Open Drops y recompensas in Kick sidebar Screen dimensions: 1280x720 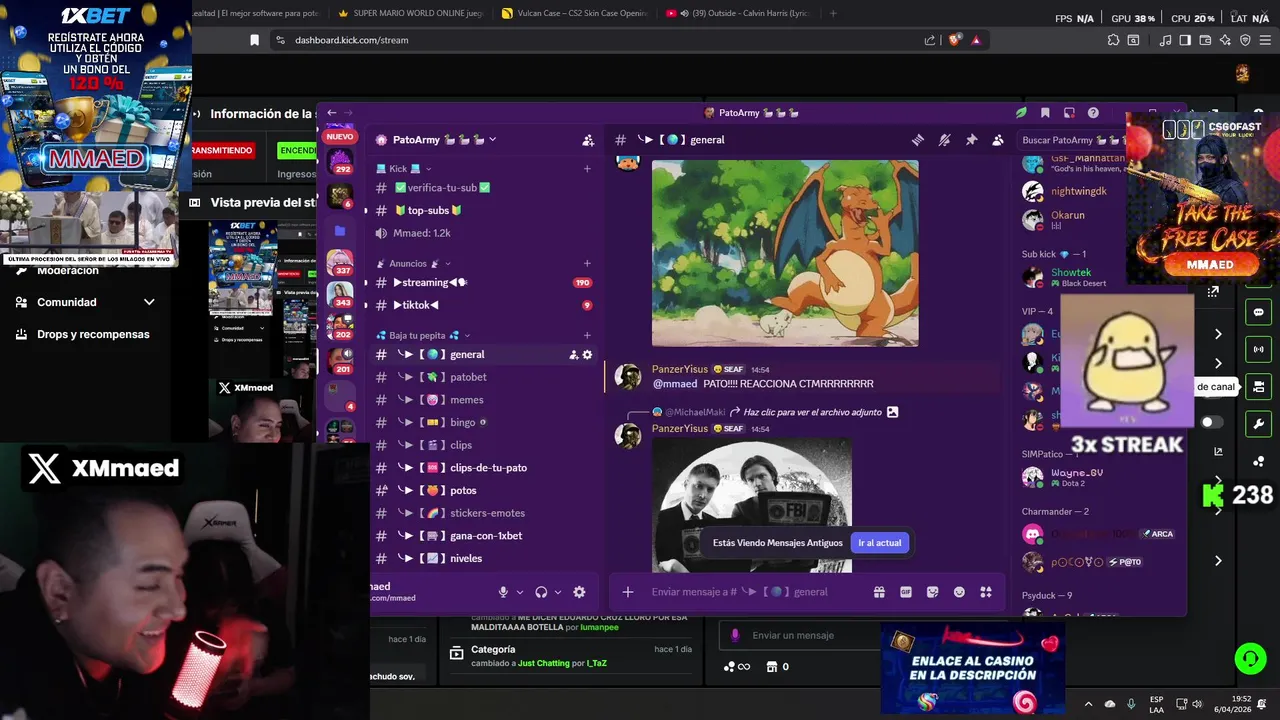(x=85, y=334)
